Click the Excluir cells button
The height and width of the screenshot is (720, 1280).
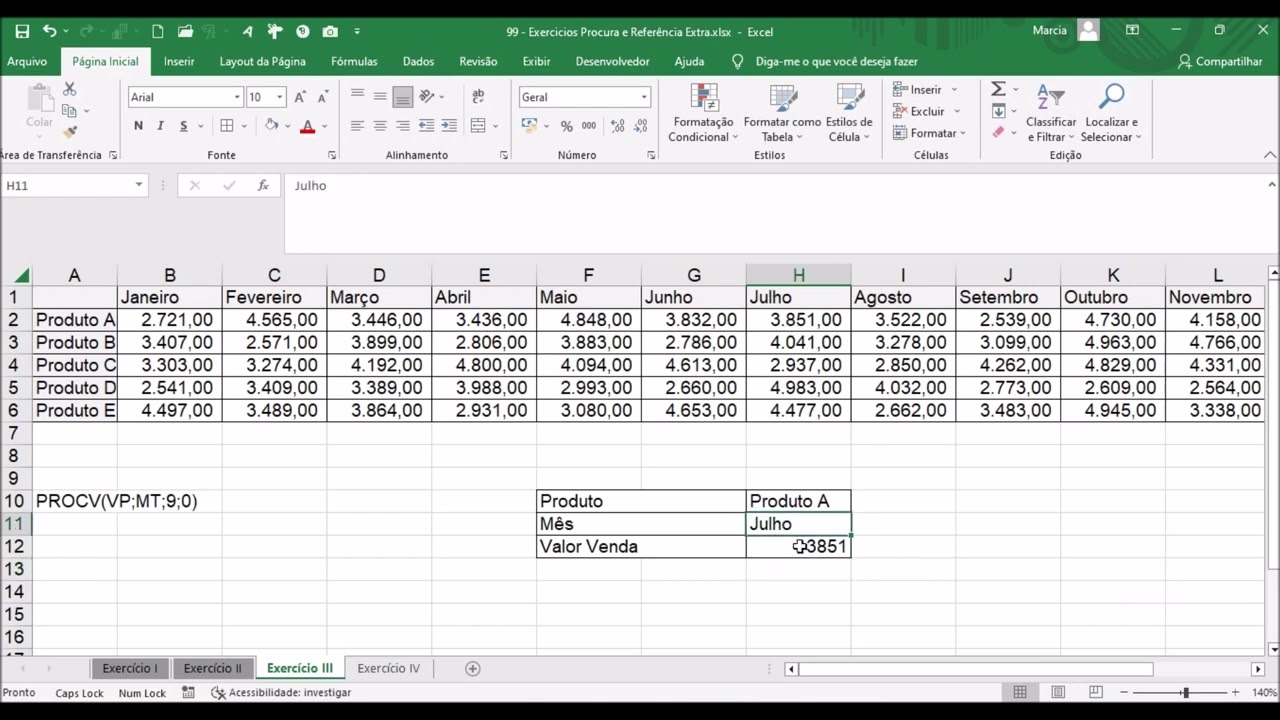point(927,111)
